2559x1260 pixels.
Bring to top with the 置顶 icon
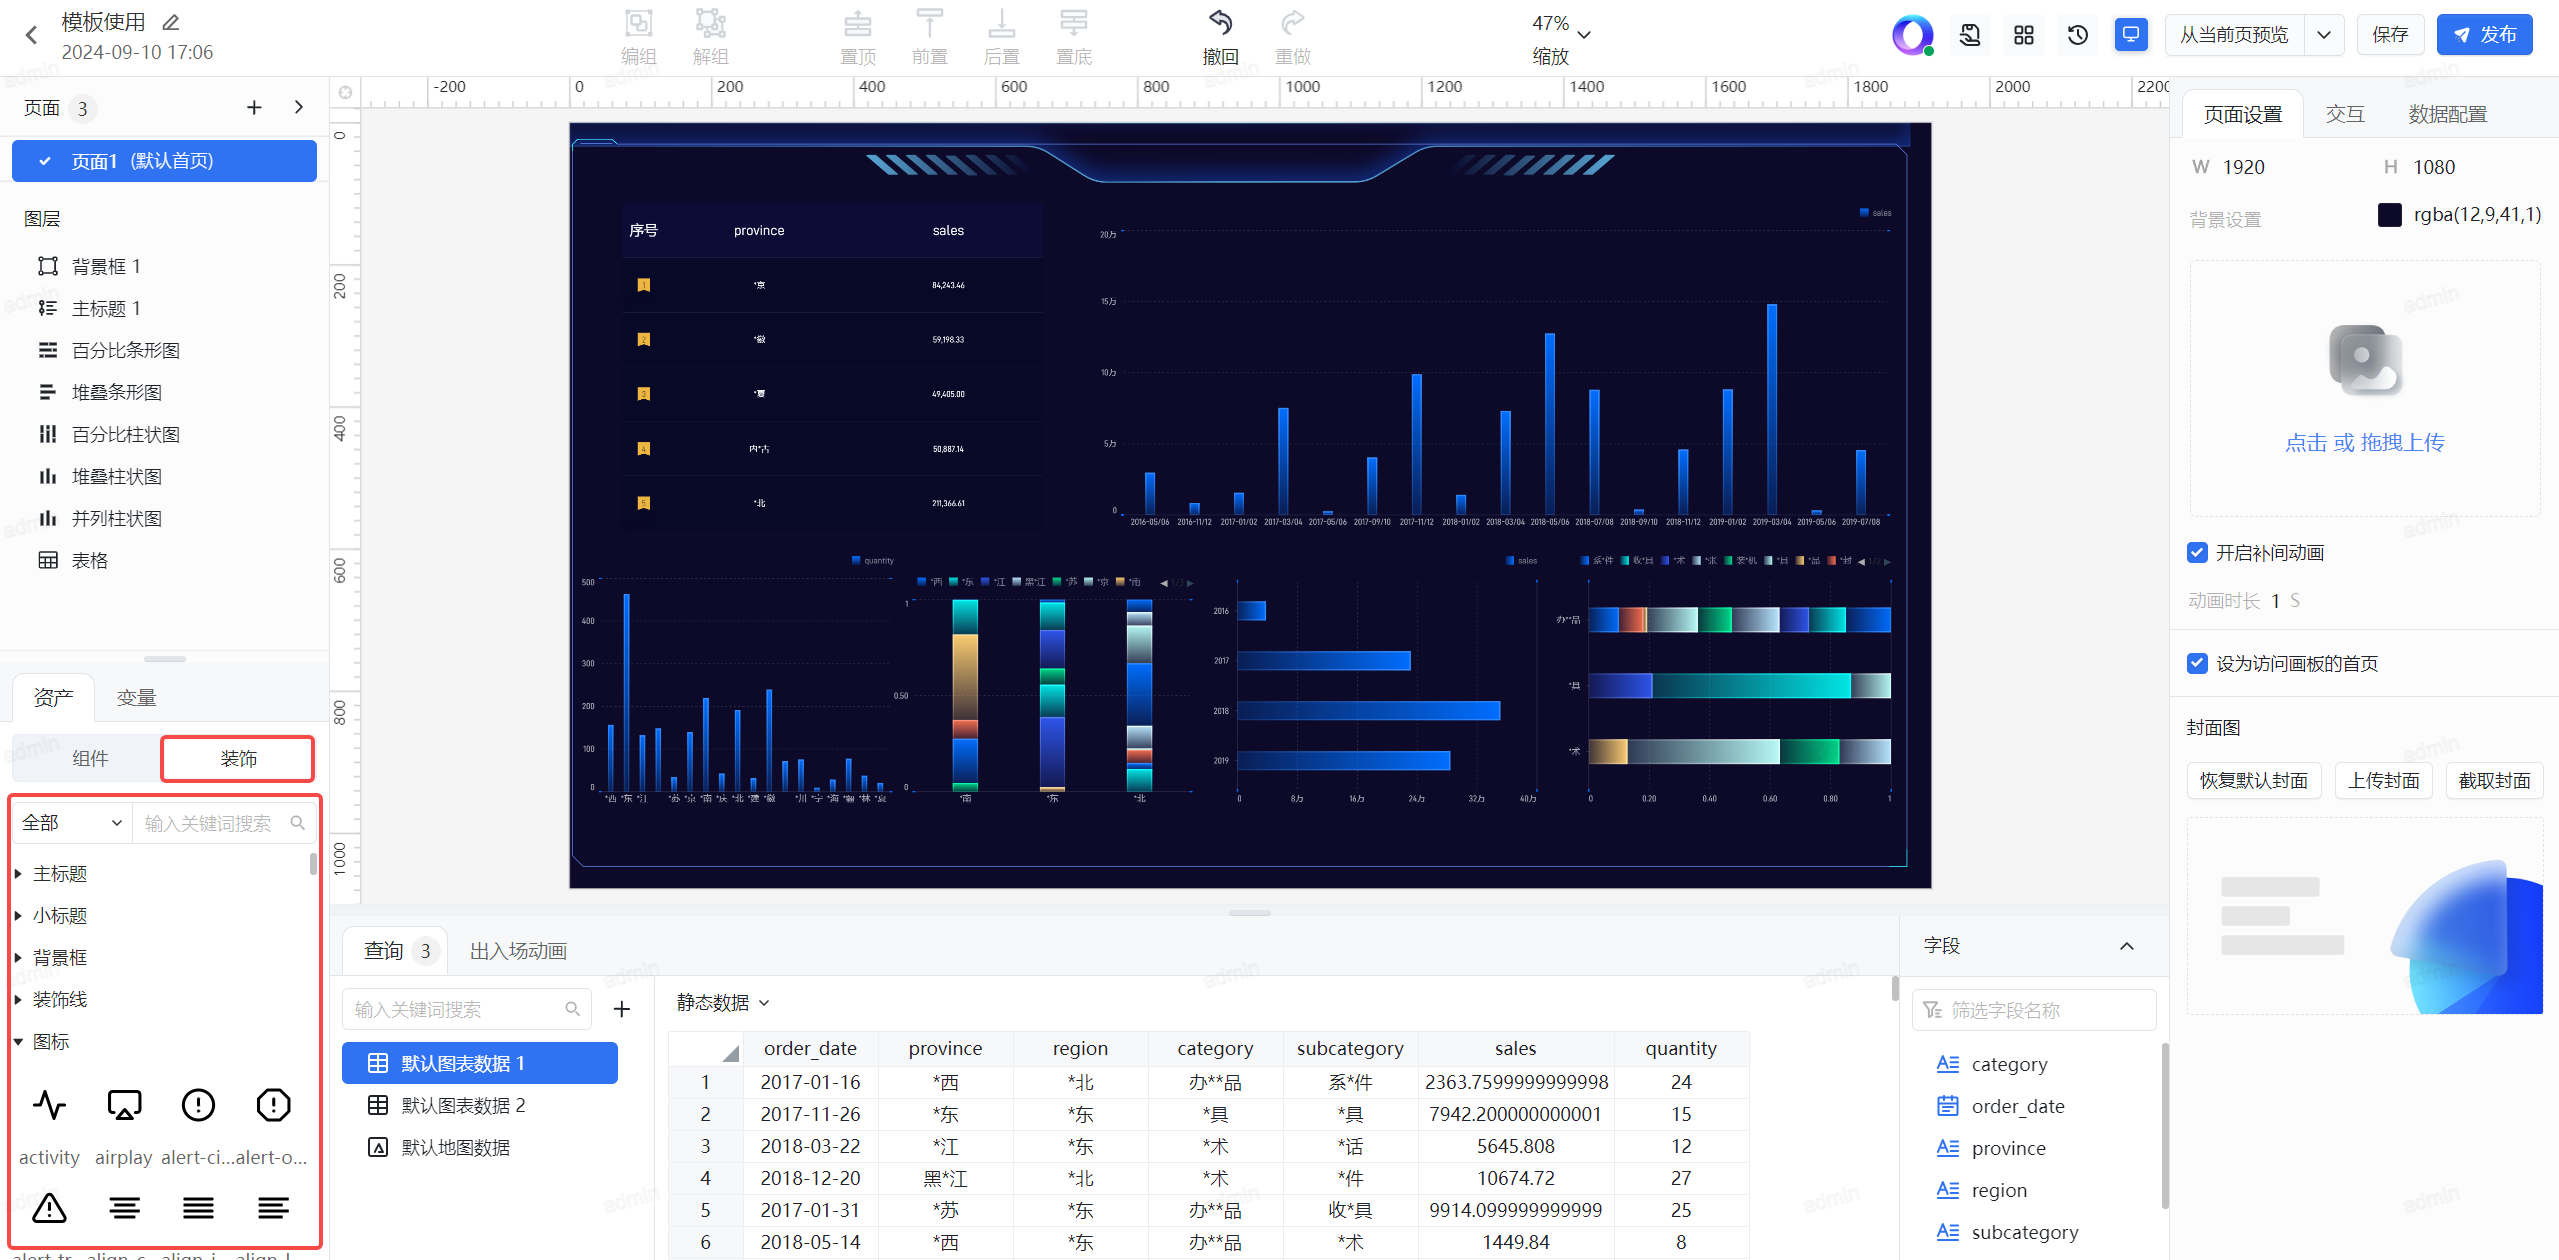[858, 24]
